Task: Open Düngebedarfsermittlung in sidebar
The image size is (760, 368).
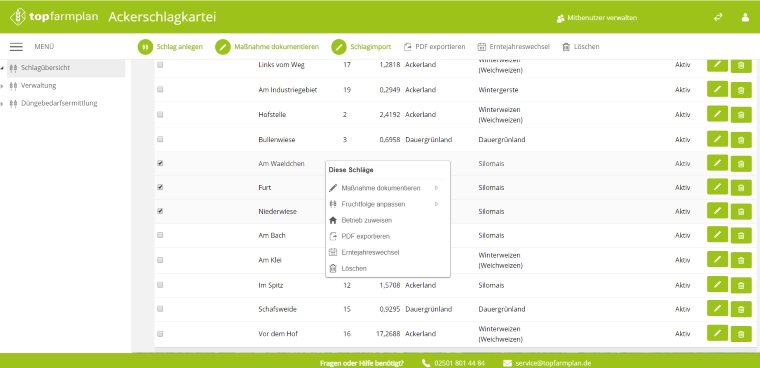Action: (x=59, y=103)
